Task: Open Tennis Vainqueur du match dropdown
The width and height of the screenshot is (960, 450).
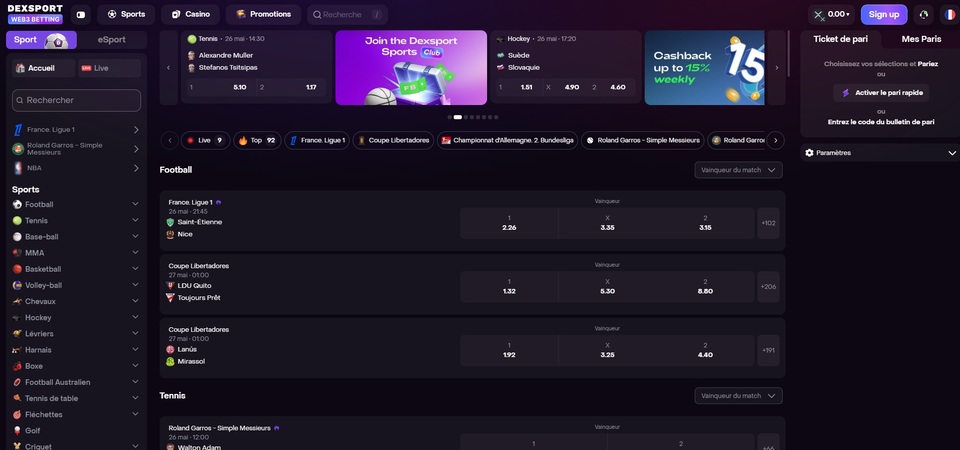Action: tap(738, 396)
